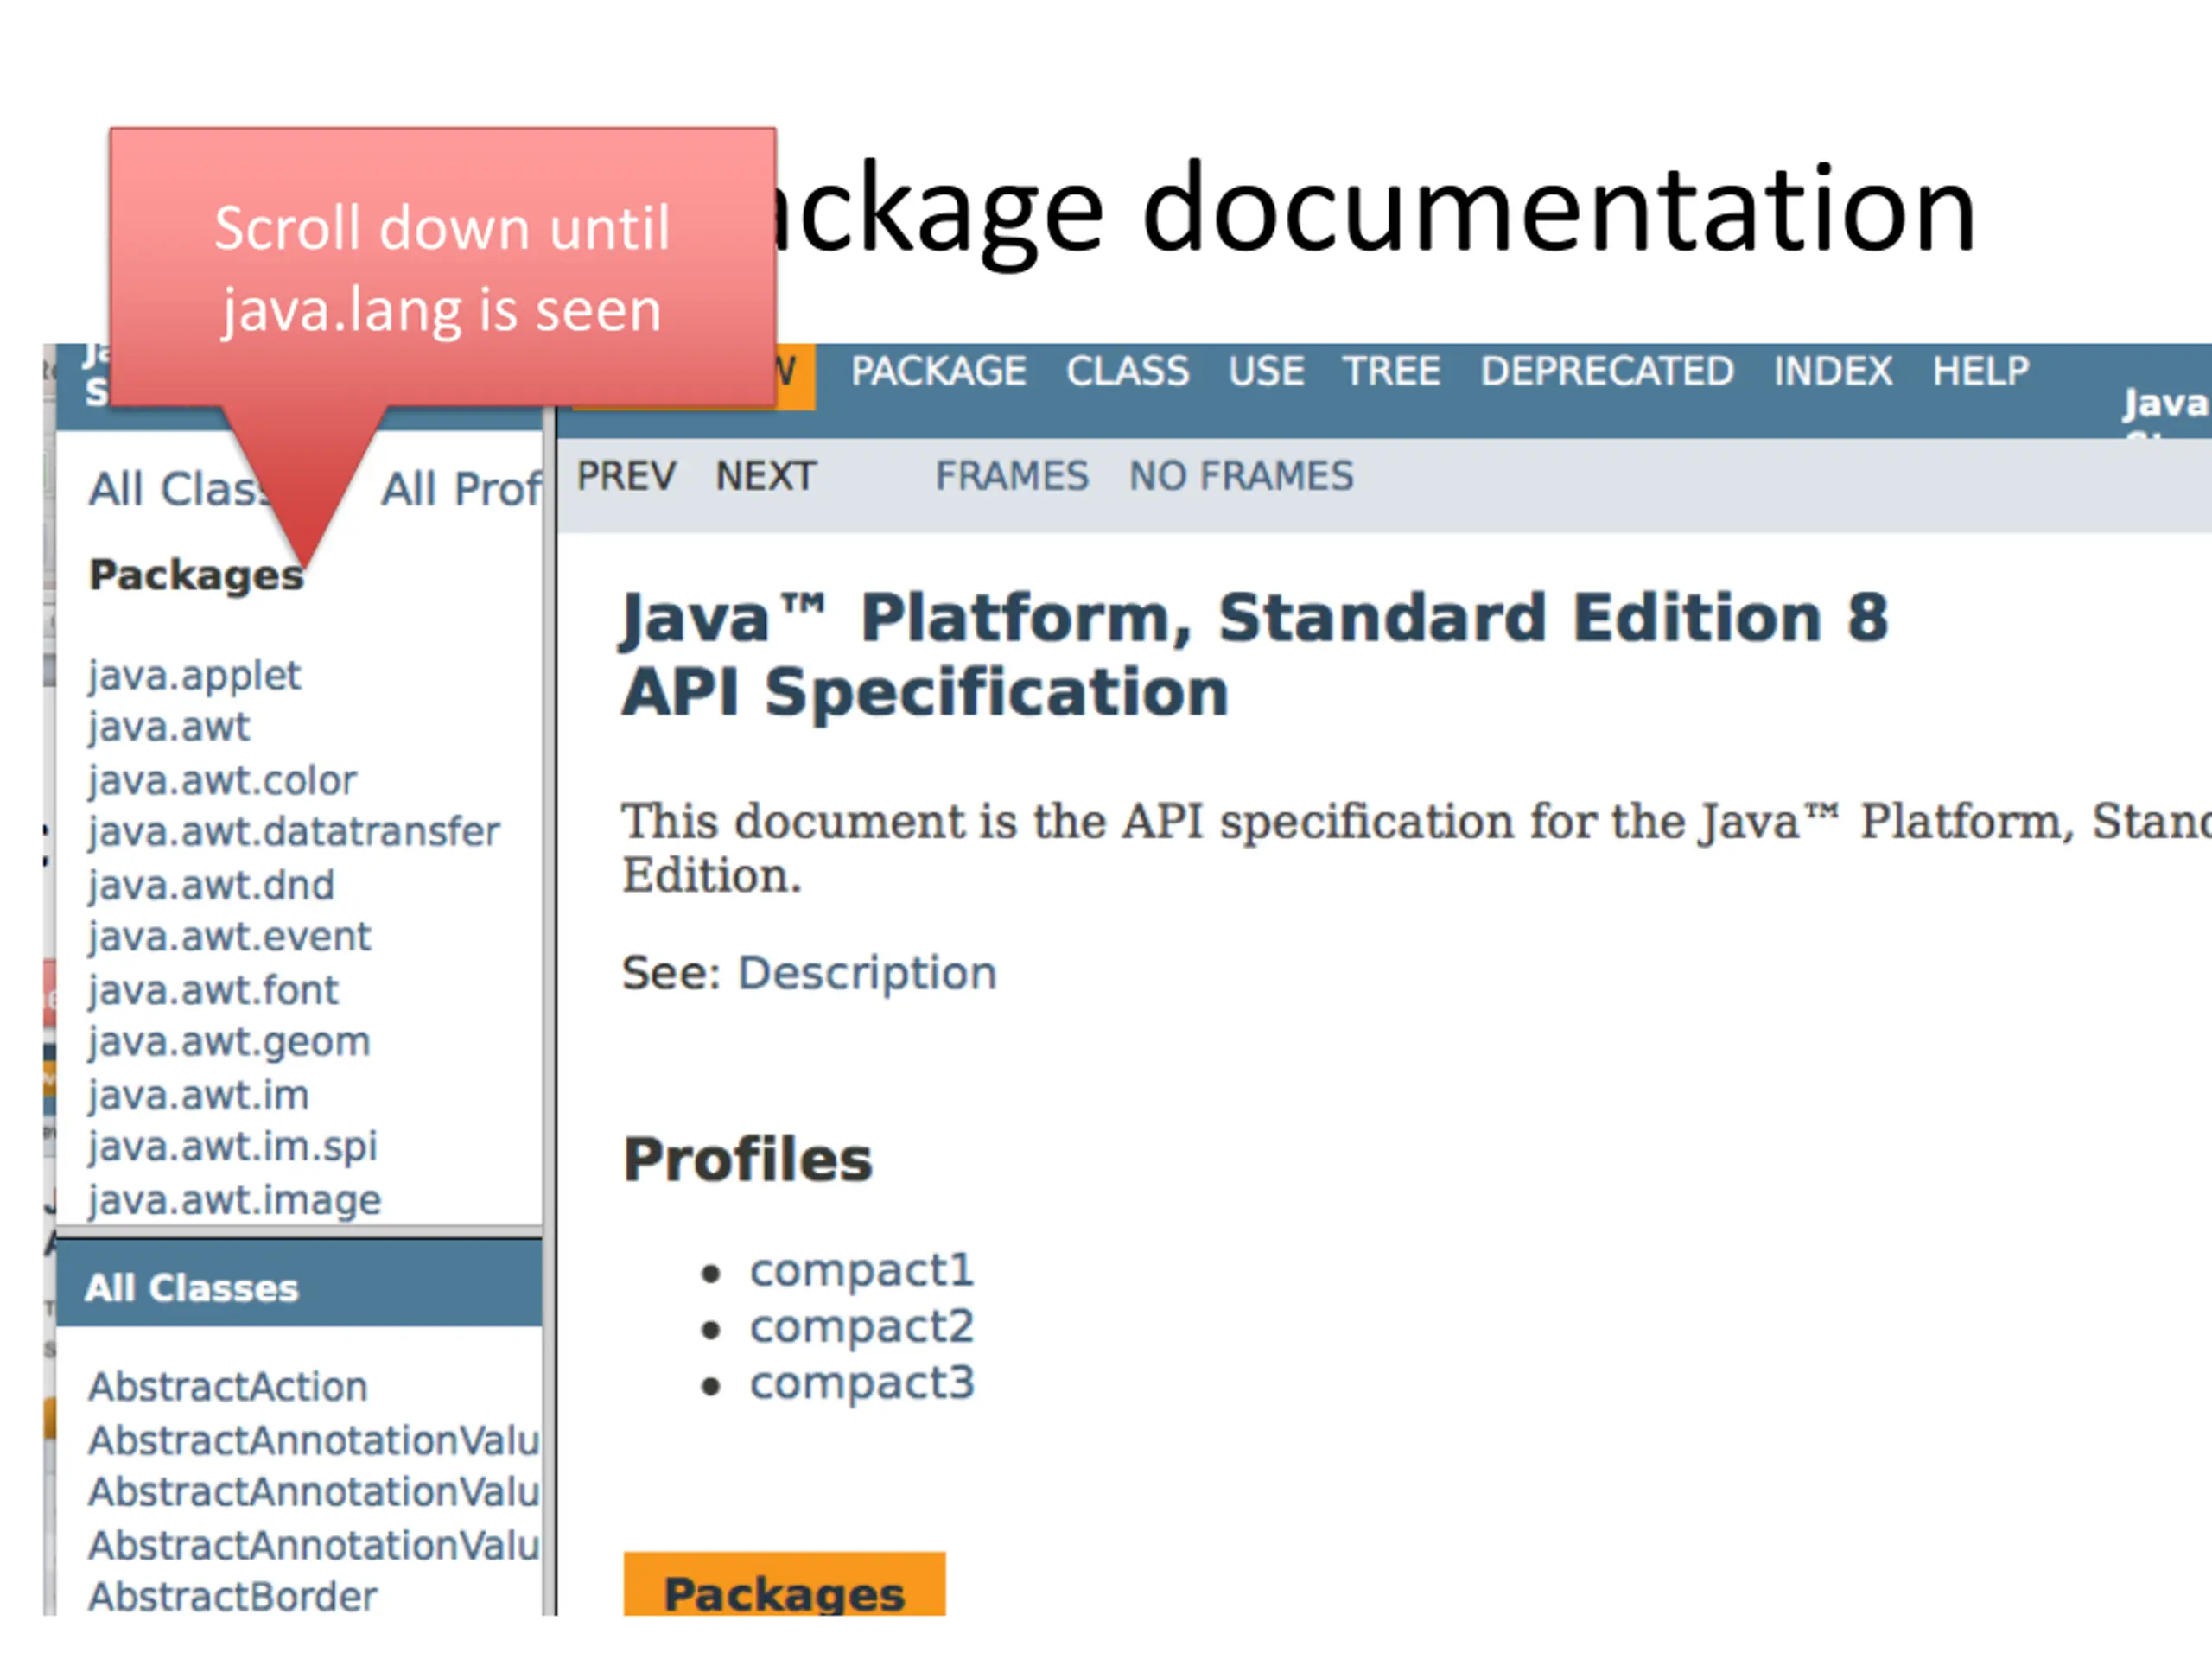Open the compact3 profile link
The image size is (2212, 1659).
pos(862,1384)
